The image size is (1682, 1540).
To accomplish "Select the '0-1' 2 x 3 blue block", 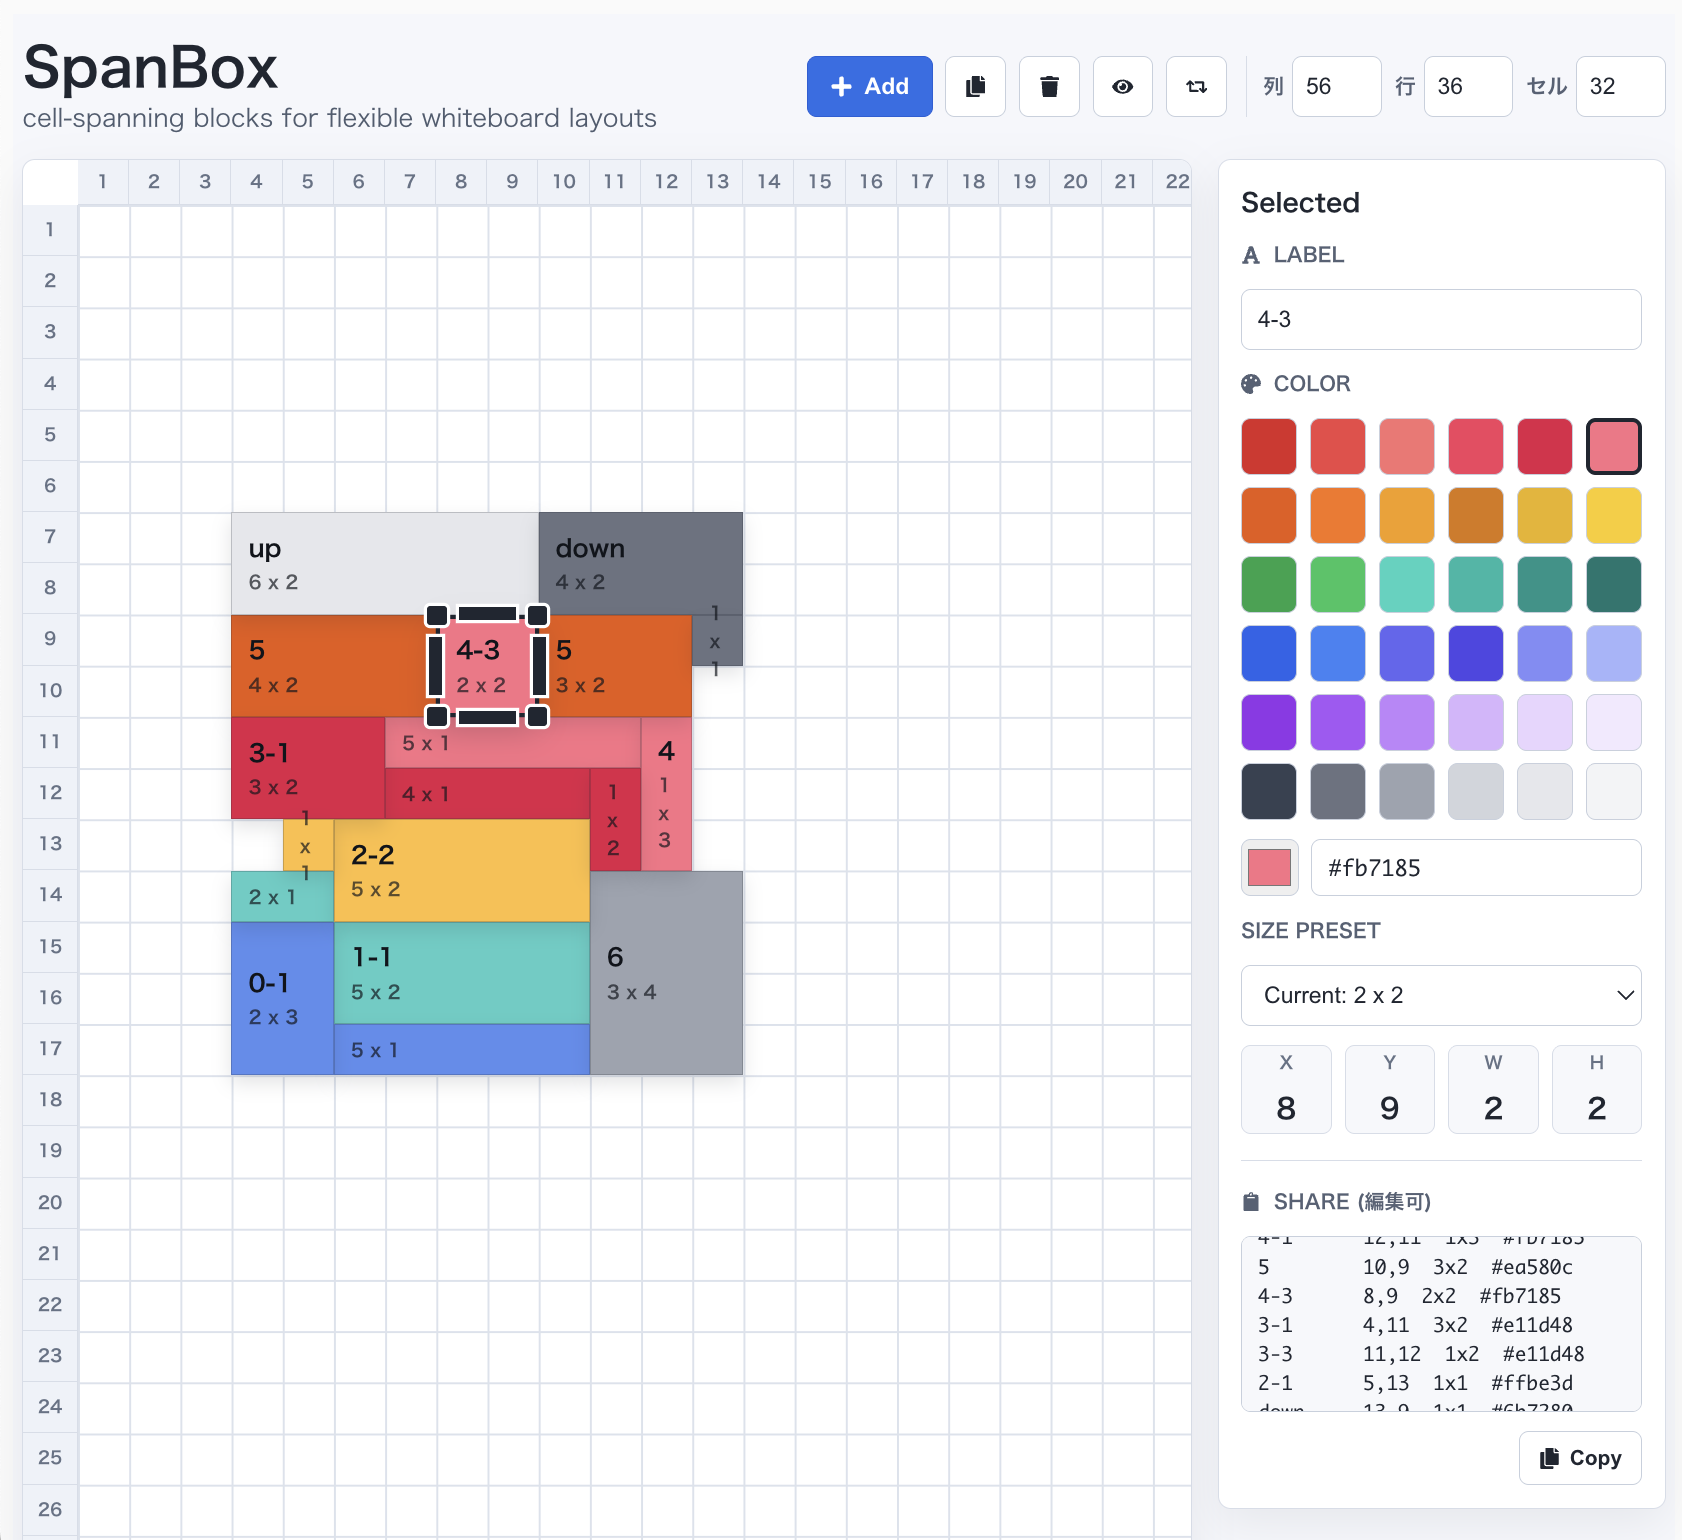I will click(282, 998).
